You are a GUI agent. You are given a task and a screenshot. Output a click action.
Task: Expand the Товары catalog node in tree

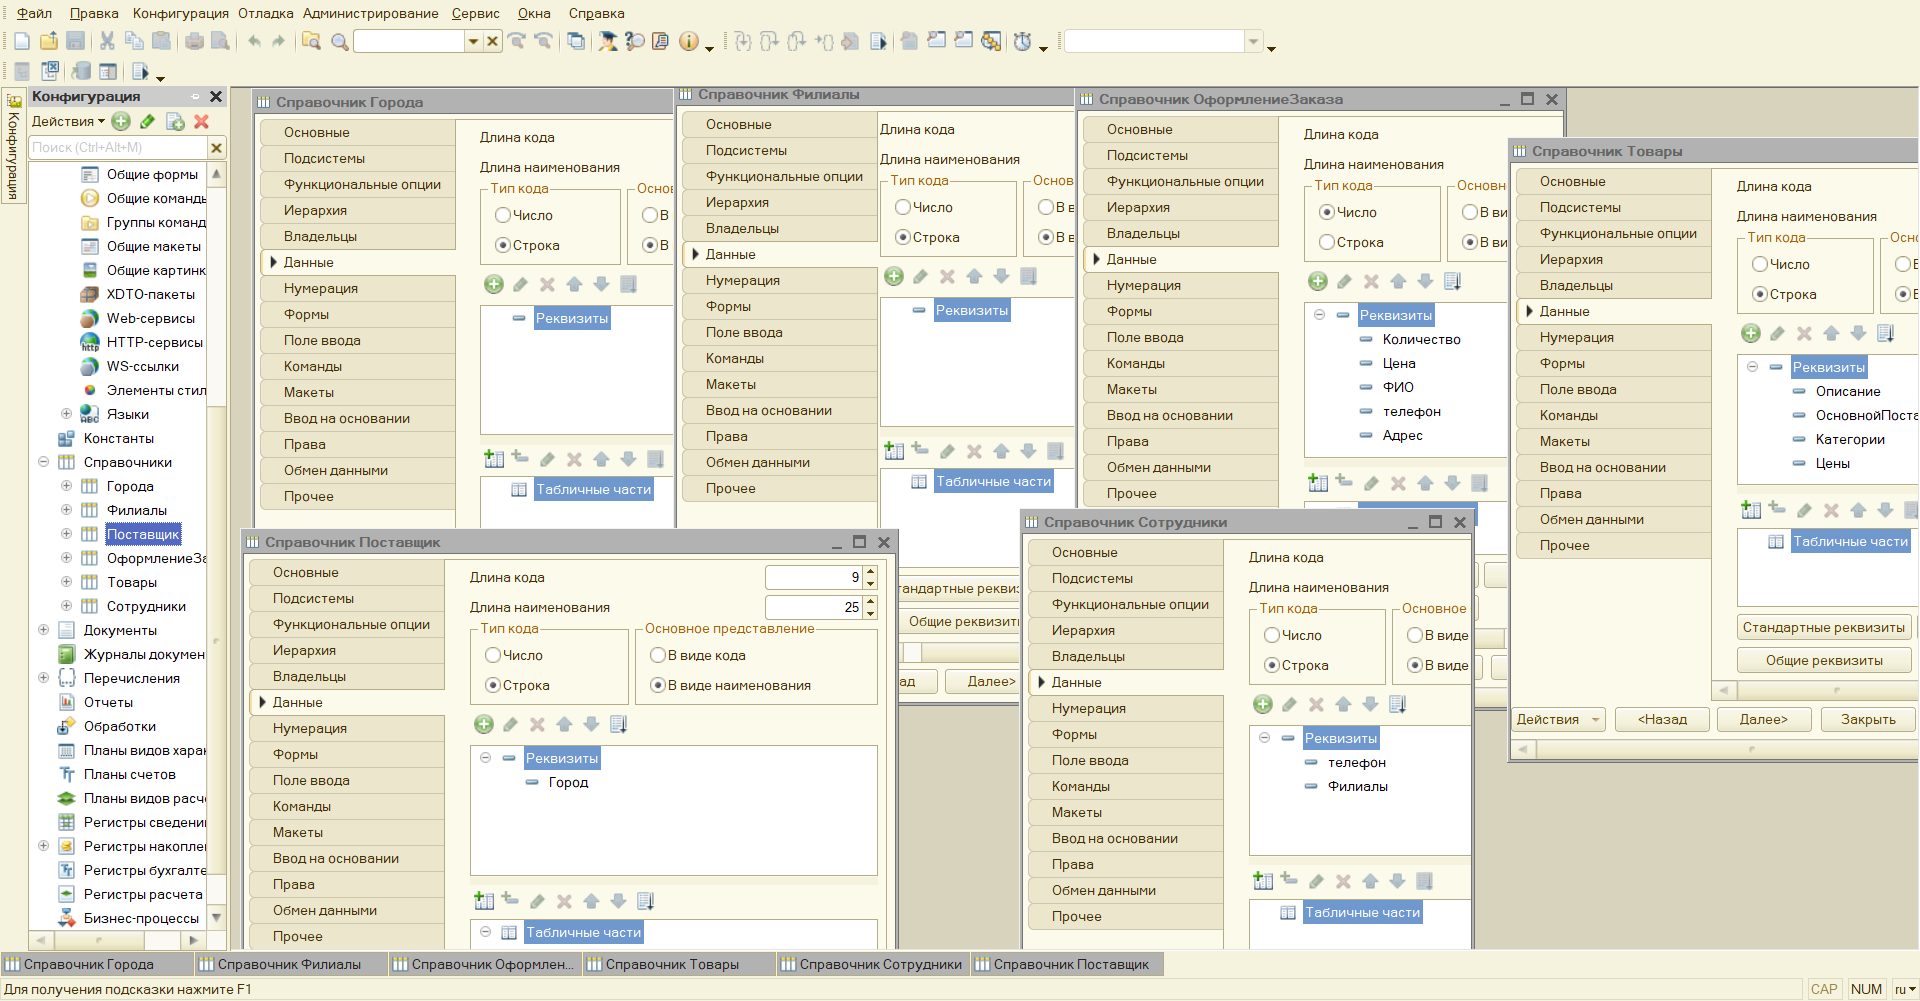pyautogui.click(x=66, y=582)
